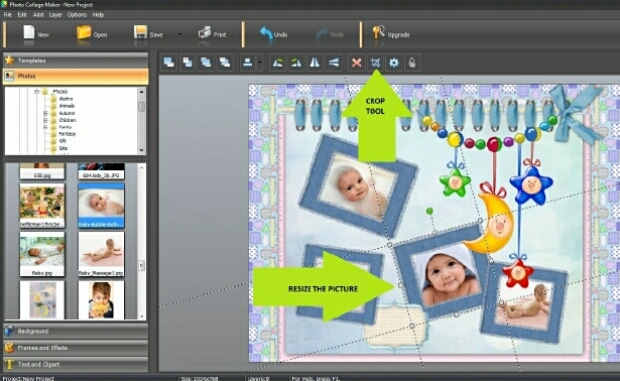
Task: Save the collage with the Save button
Action: 148,34
